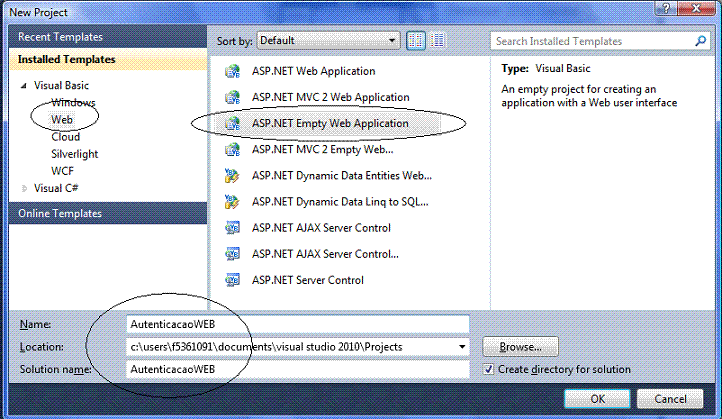The height and width of the screenshot is (419, 722).
Task: Open the Sort by Default dropdown
Action: [x=328, y=41]
